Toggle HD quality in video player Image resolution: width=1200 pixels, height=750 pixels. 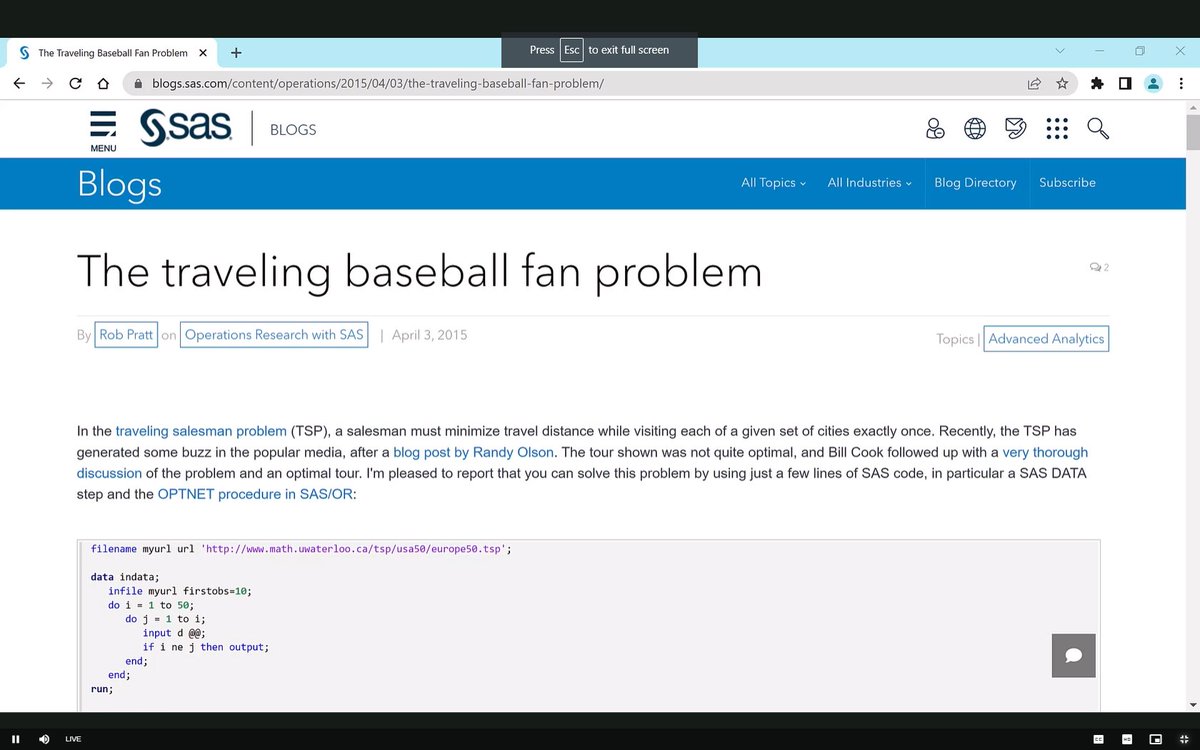[1127, 739]
